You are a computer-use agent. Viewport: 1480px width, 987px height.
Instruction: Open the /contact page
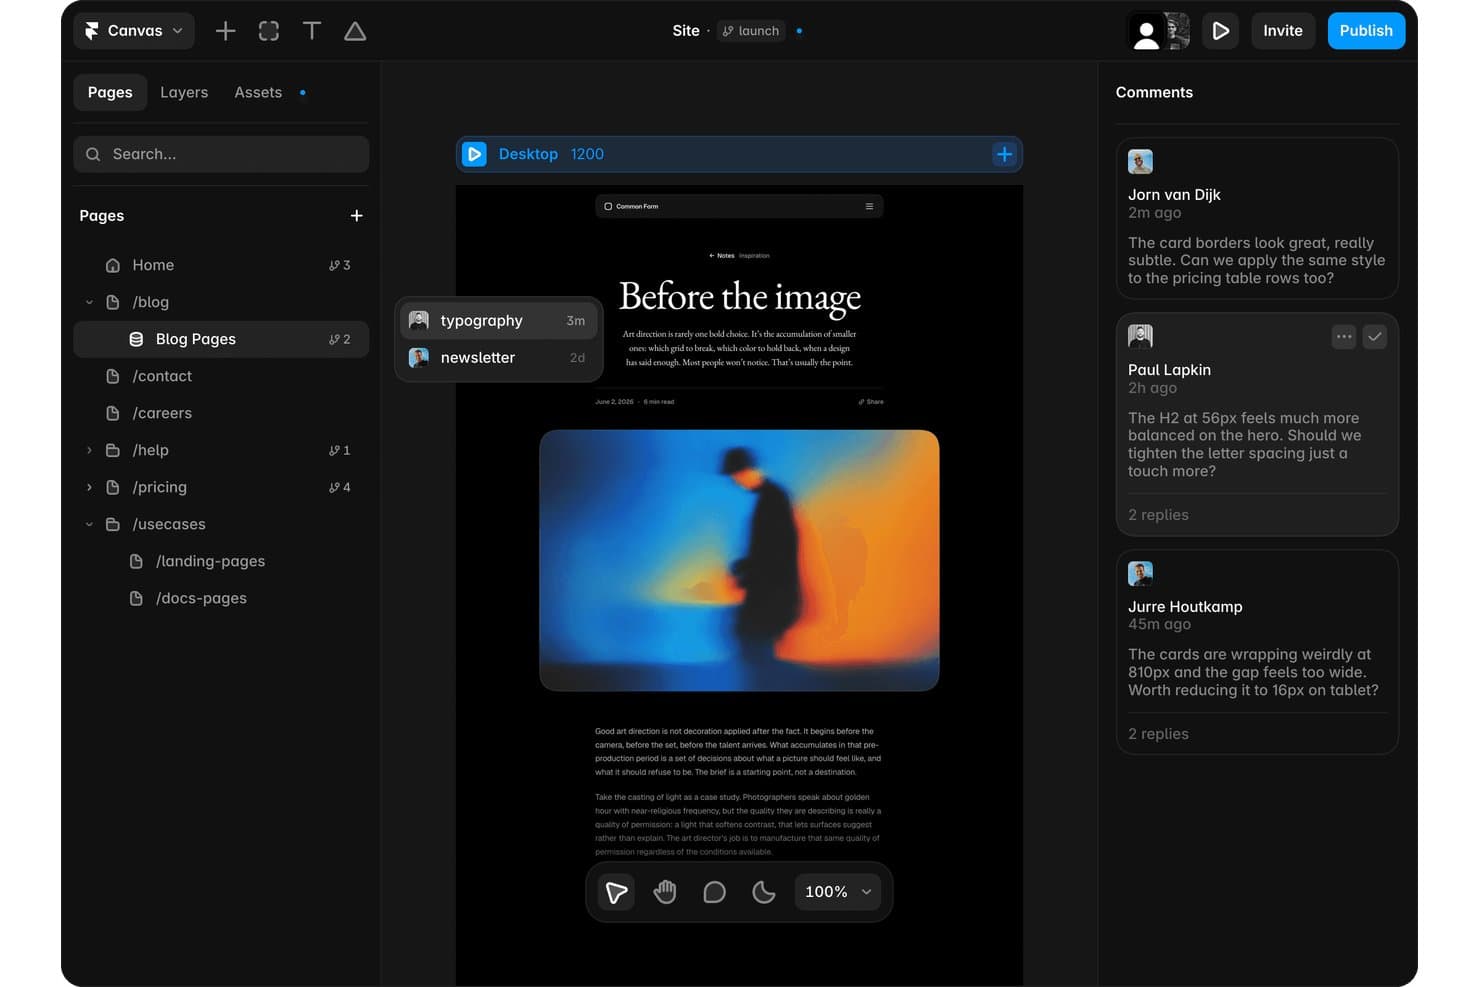tap(221, 376)
